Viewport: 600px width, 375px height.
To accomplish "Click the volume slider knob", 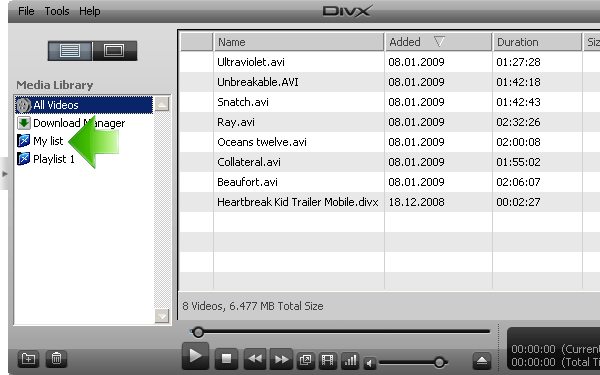I will [x=439, y=362].
